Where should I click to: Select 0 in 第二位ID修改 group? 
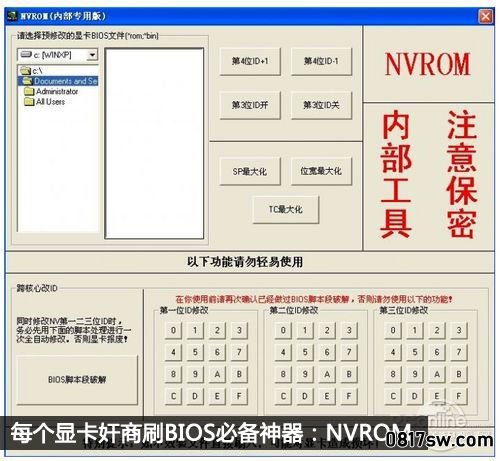click(x=283, y=330)
